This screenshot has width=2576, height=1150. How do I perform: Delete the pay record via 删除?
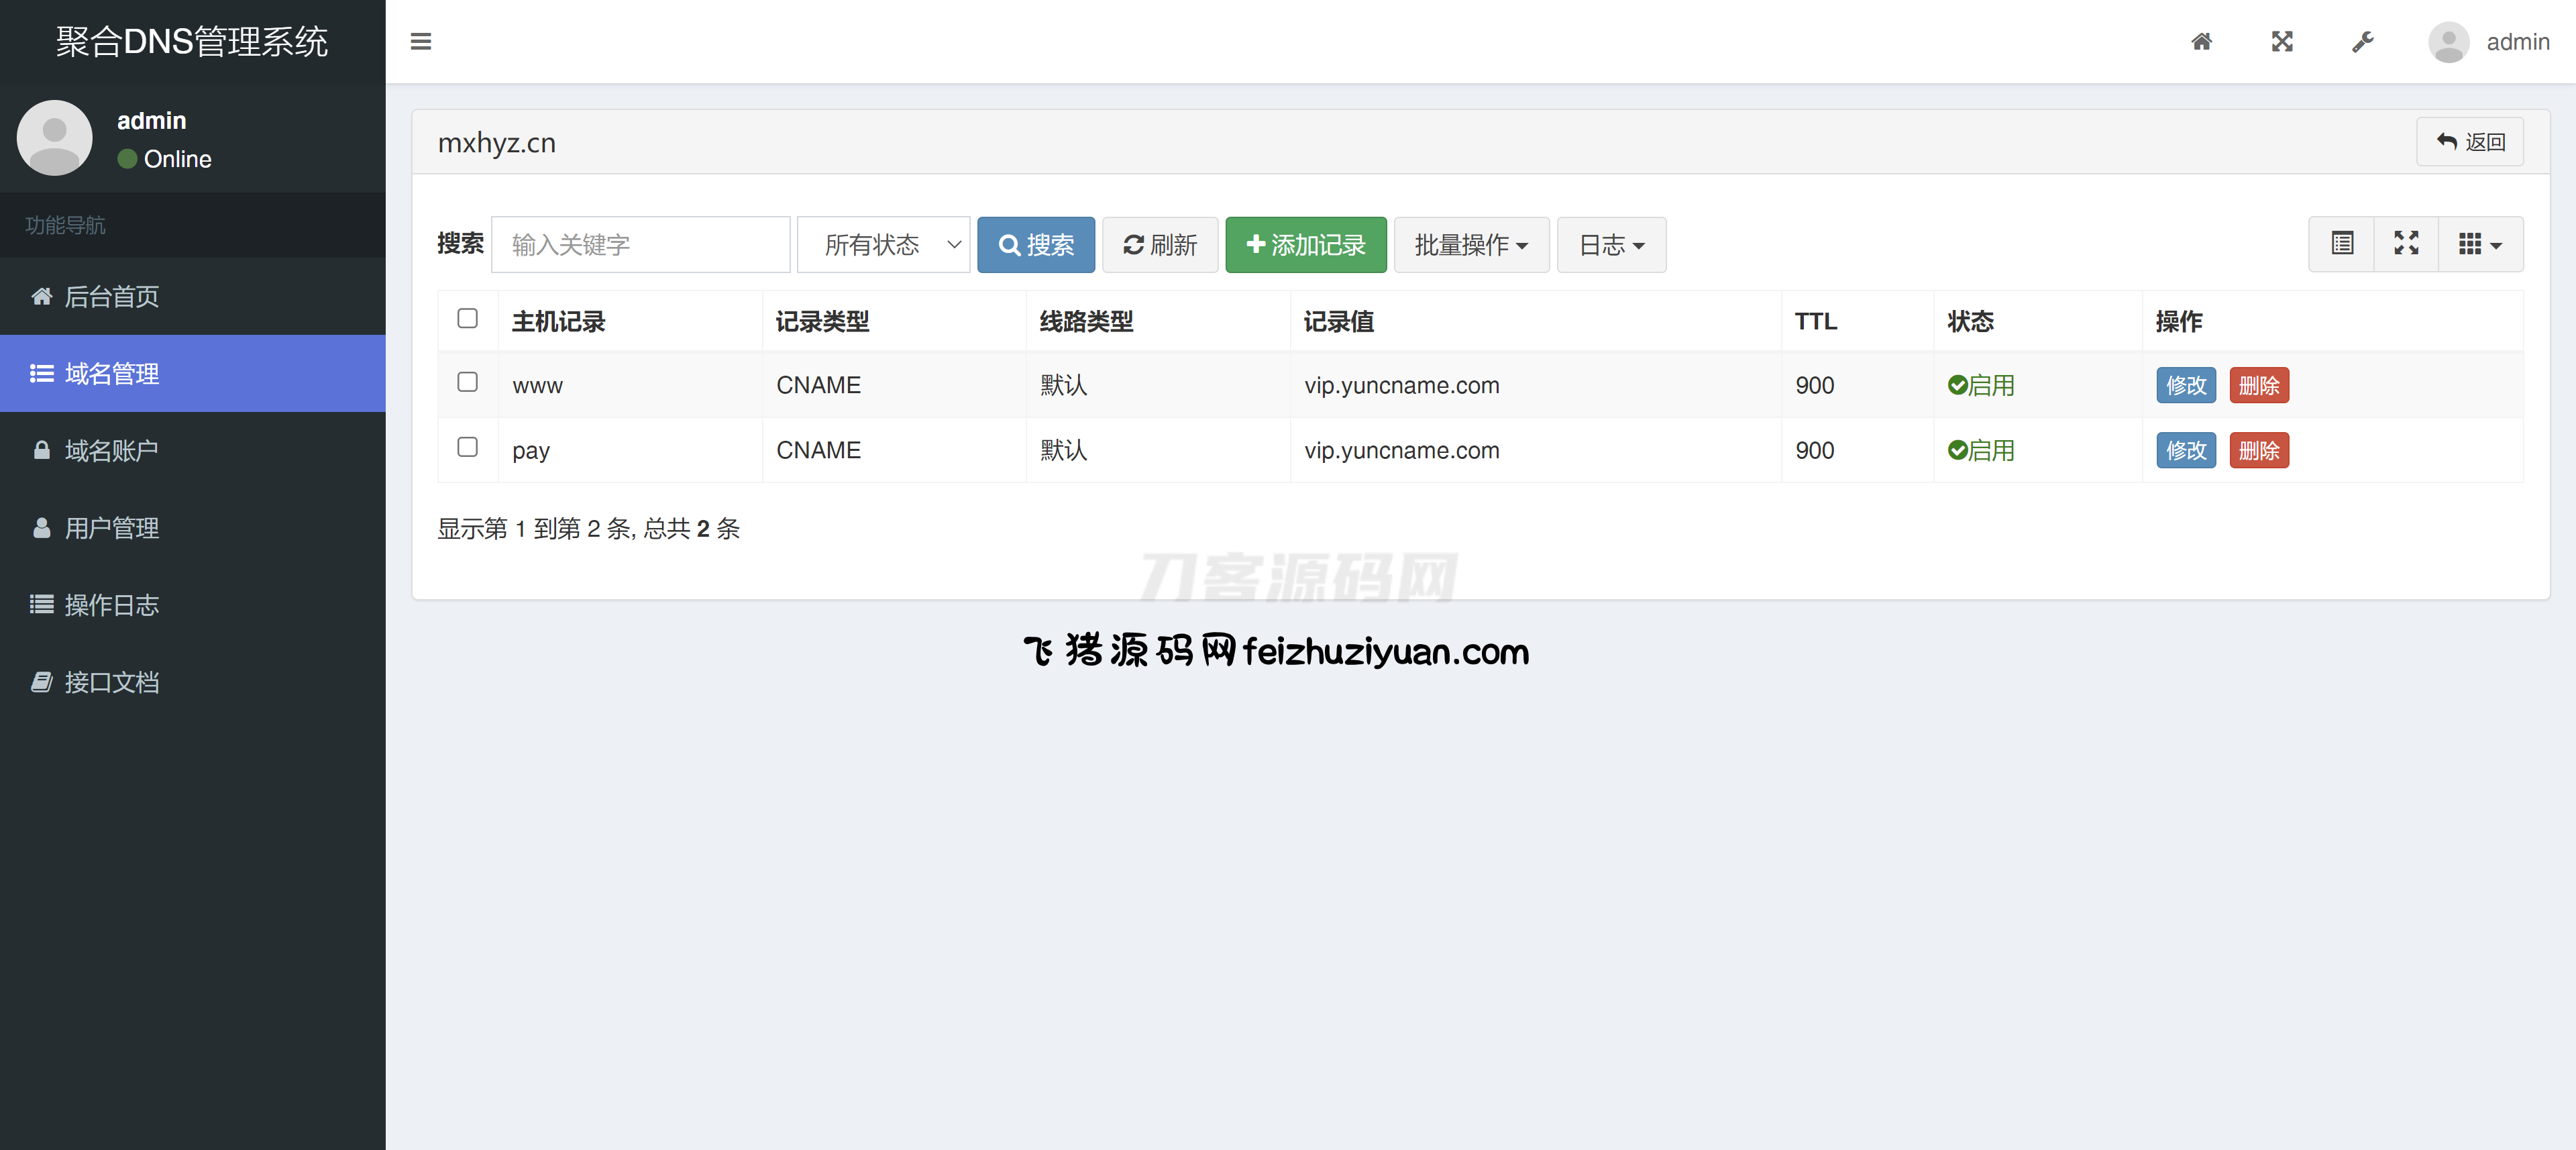pos(2258,451)
